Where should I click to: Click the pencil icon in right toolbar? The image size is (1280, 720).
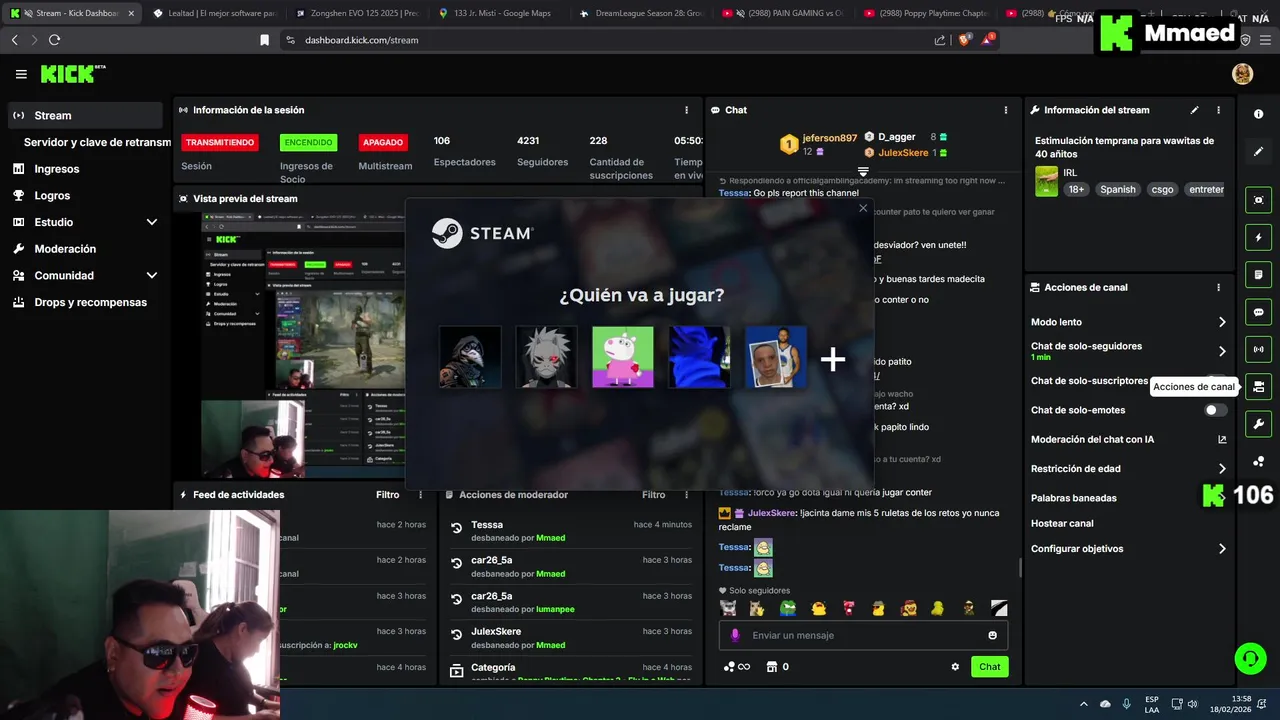(1258, 152)
